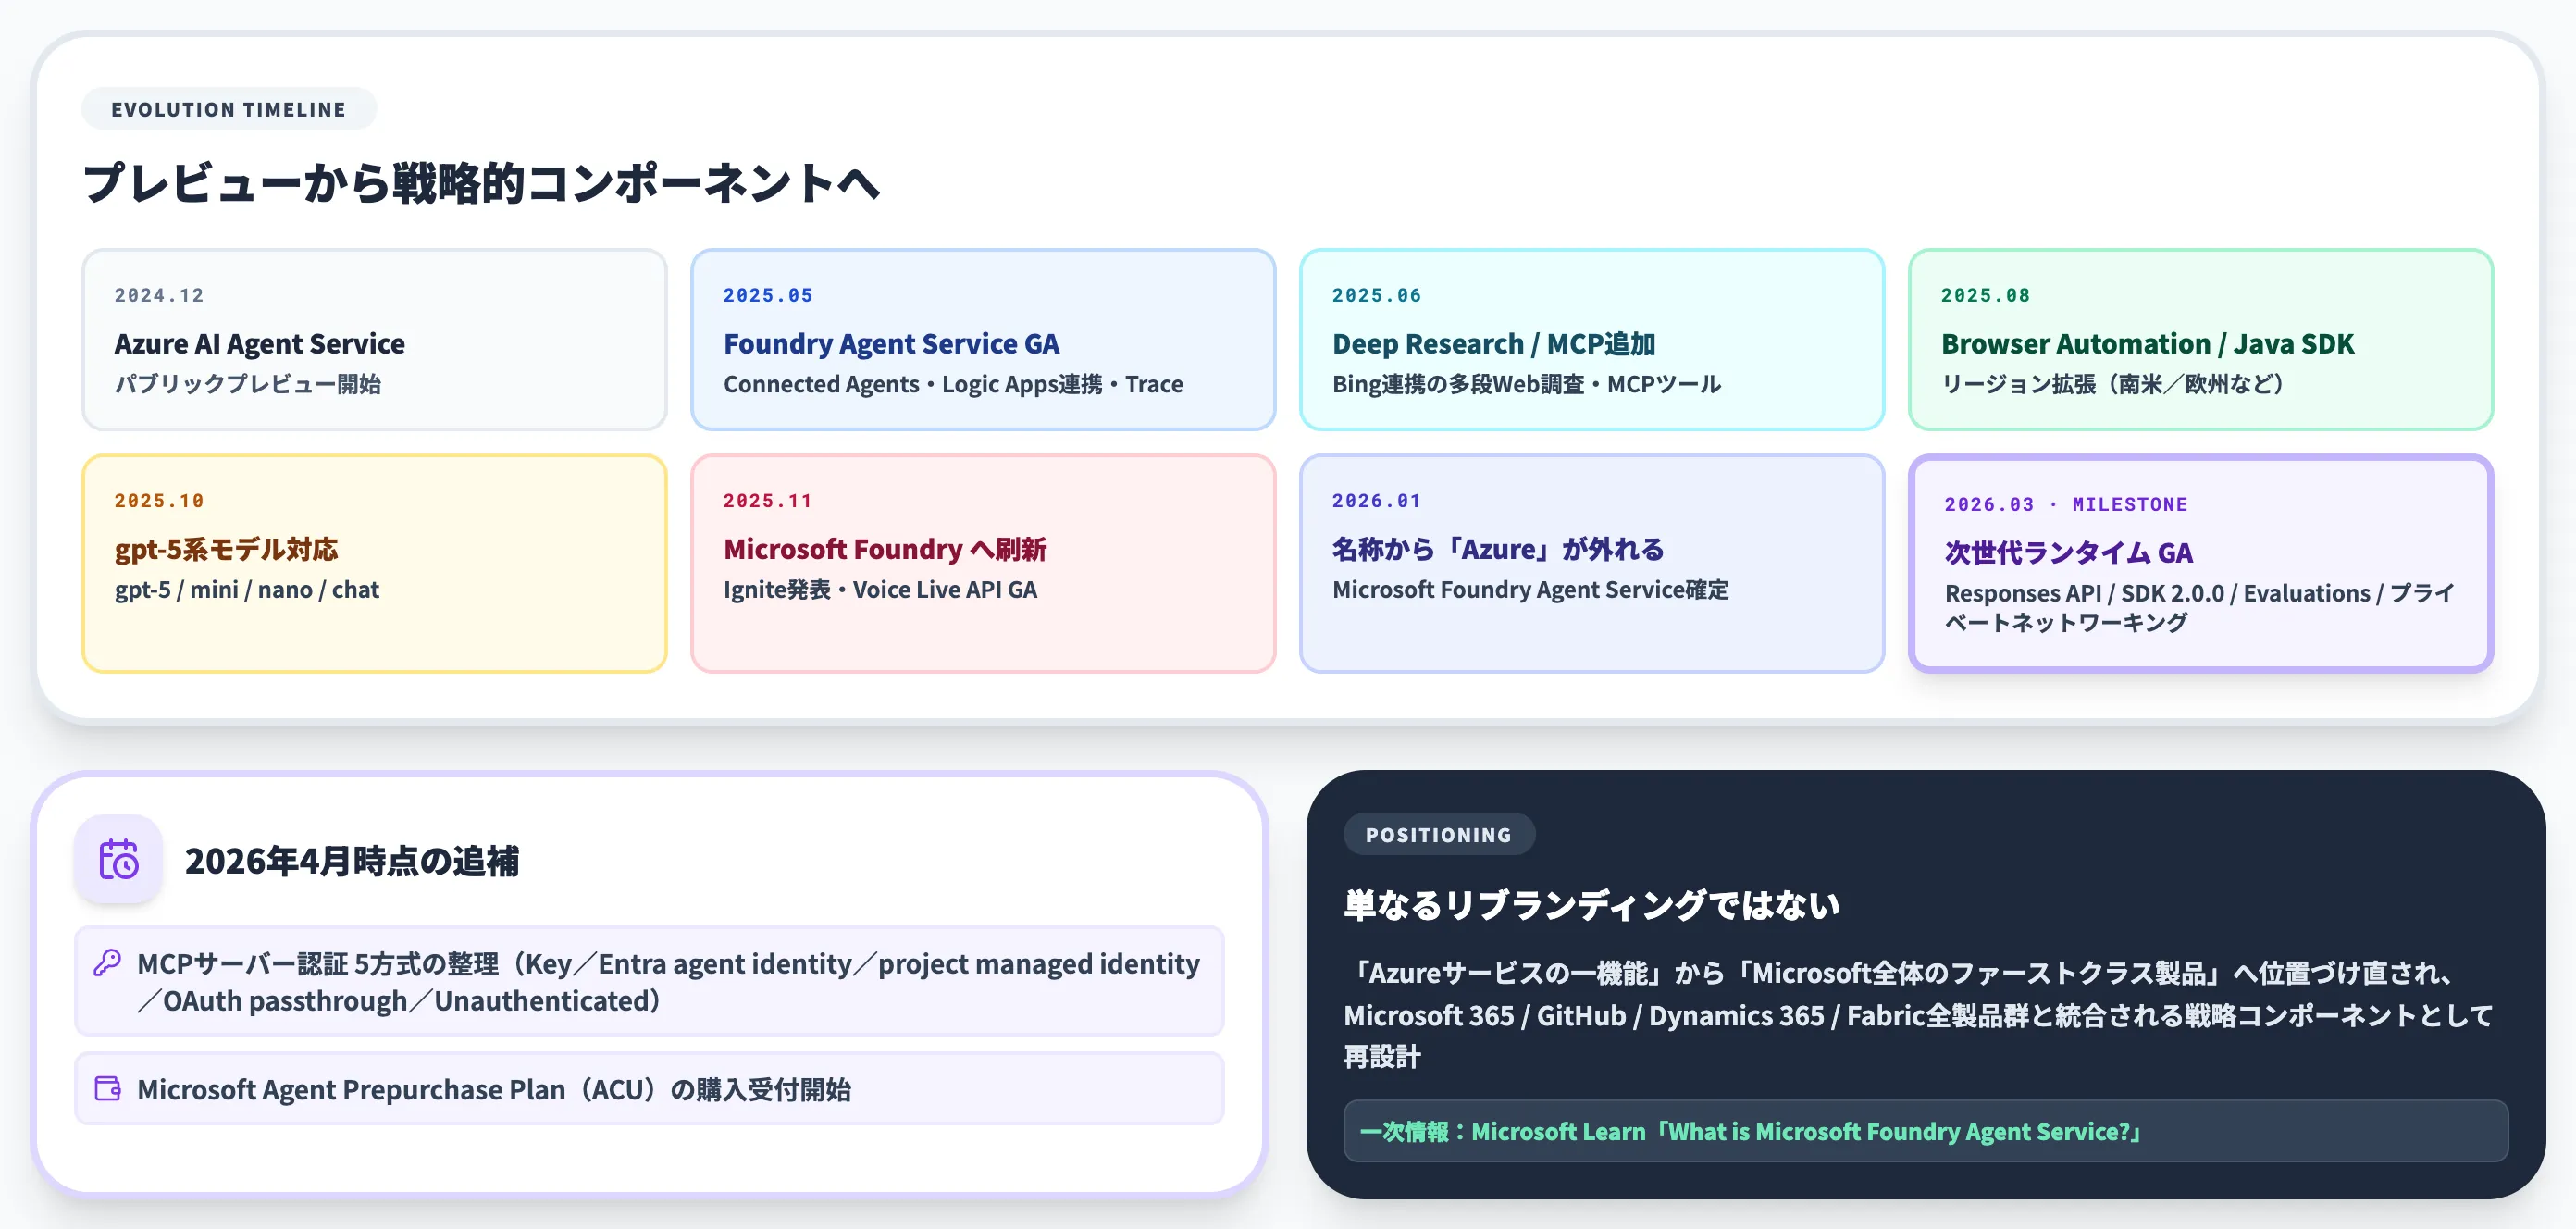Image resolution: width=2576 pixels, height=1229 pixels.
Task: Select the 2025.06 Deep Research / MCP追加 card
Action: click(1592, 340)
